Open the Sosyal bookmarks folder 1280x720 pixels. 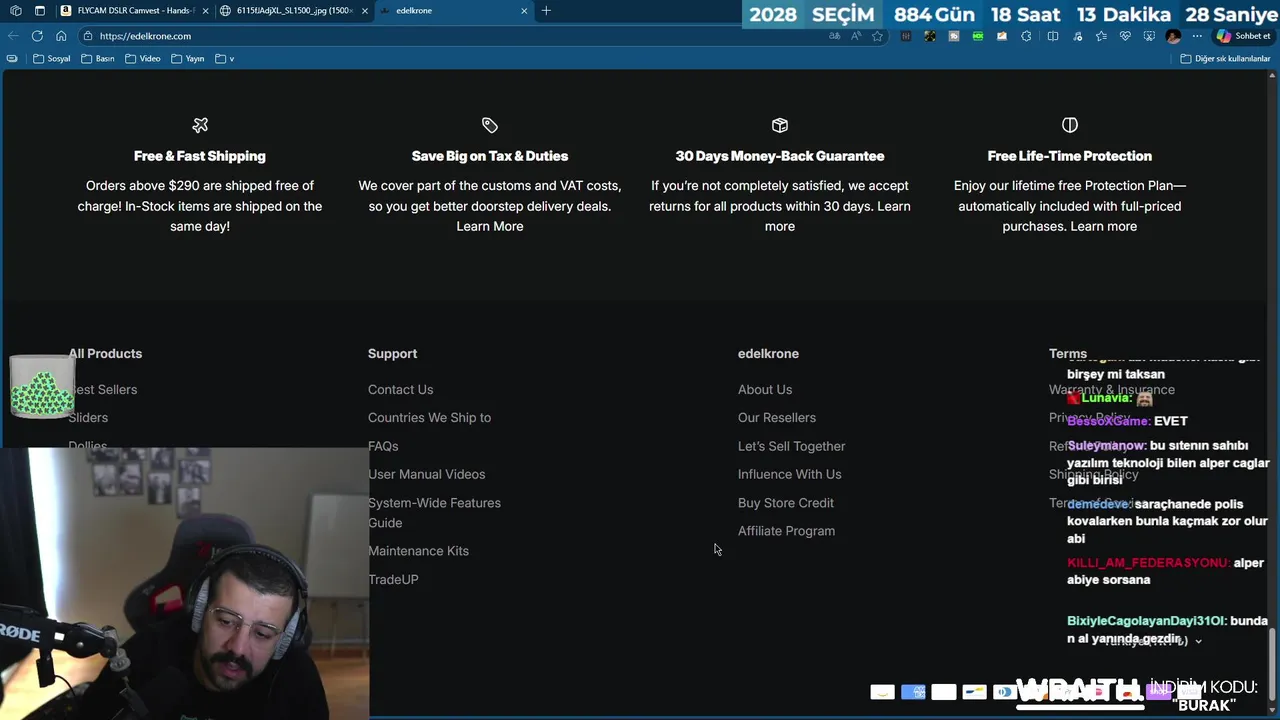click(x=52, y=59)
